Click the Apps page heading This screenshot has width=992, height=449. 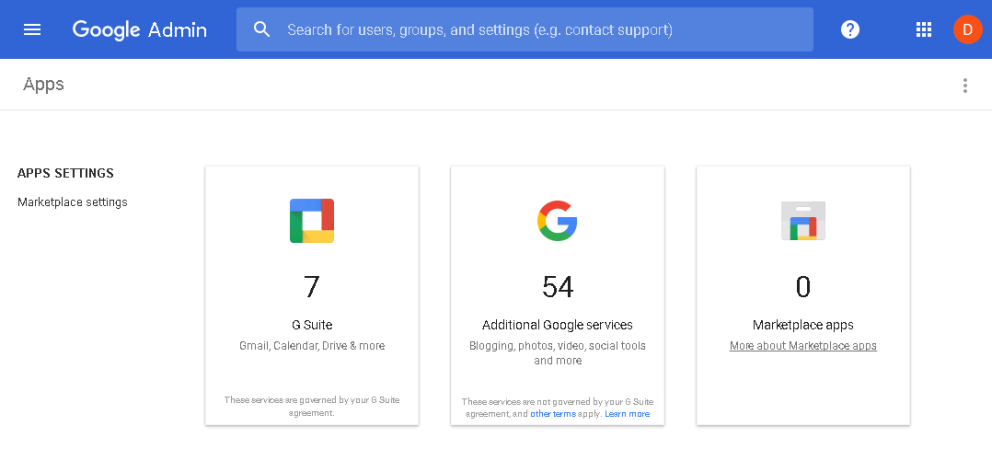pos(44,85)
